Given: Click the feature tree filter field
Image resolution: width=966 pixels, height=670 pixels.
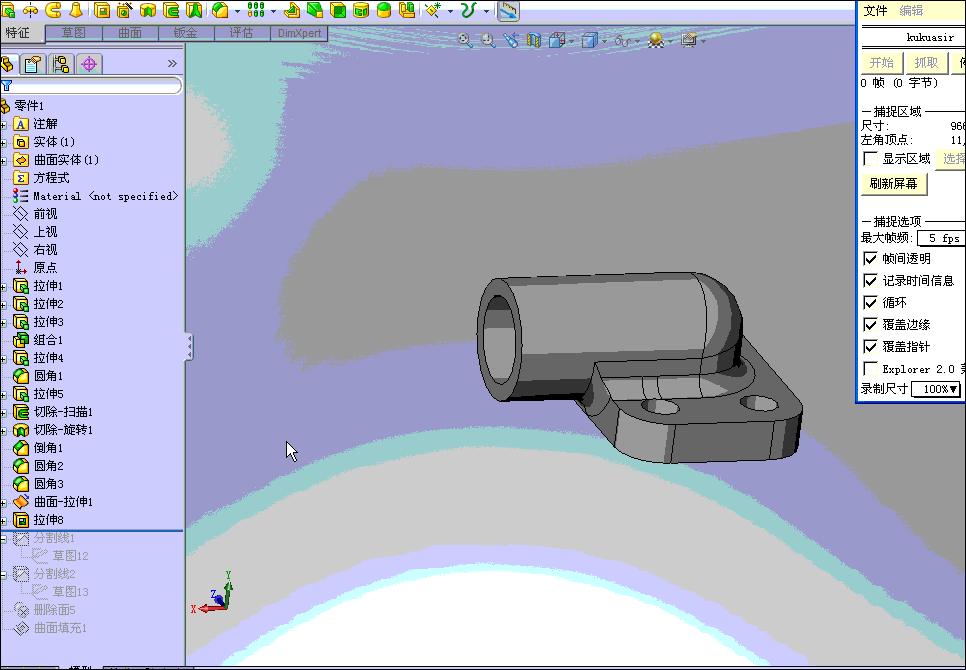Looking at the screenshot, I should coord(92,86).
